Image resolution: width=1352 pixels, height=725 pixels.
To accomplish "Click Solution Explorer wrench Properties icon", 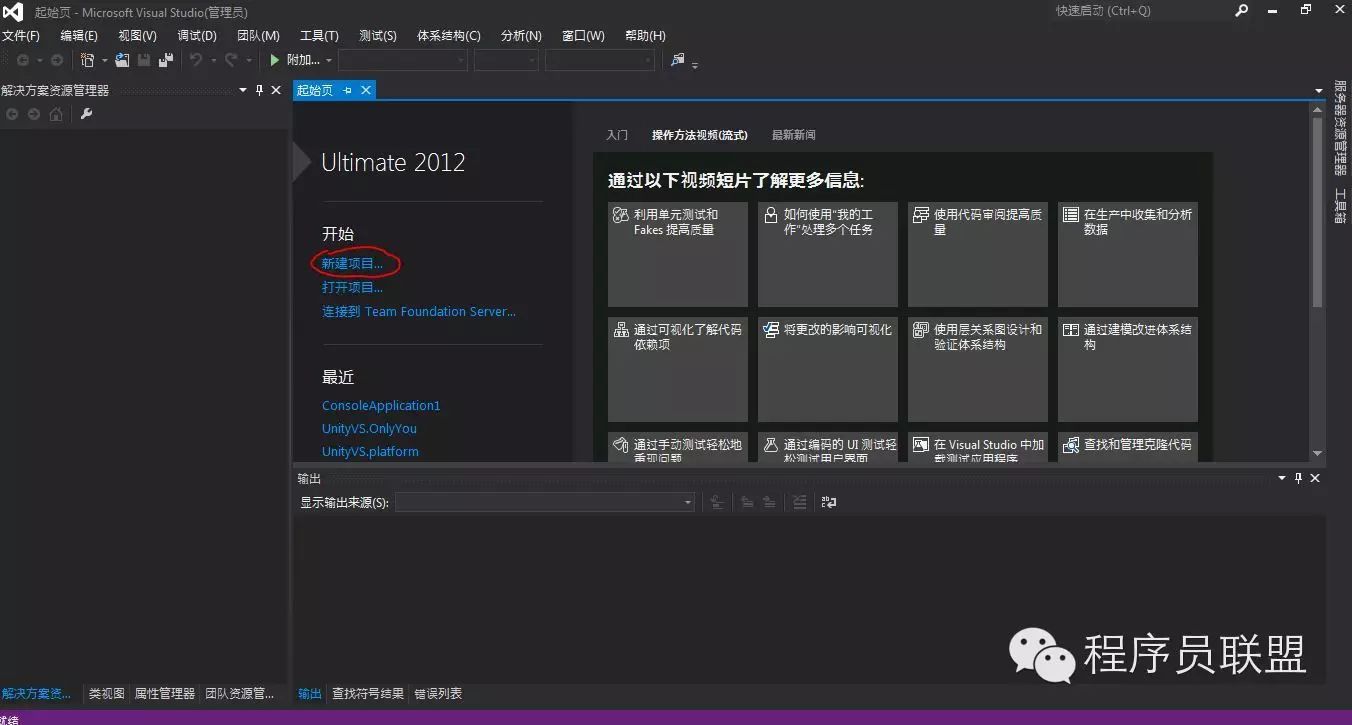I will click(x=86, y=114).
